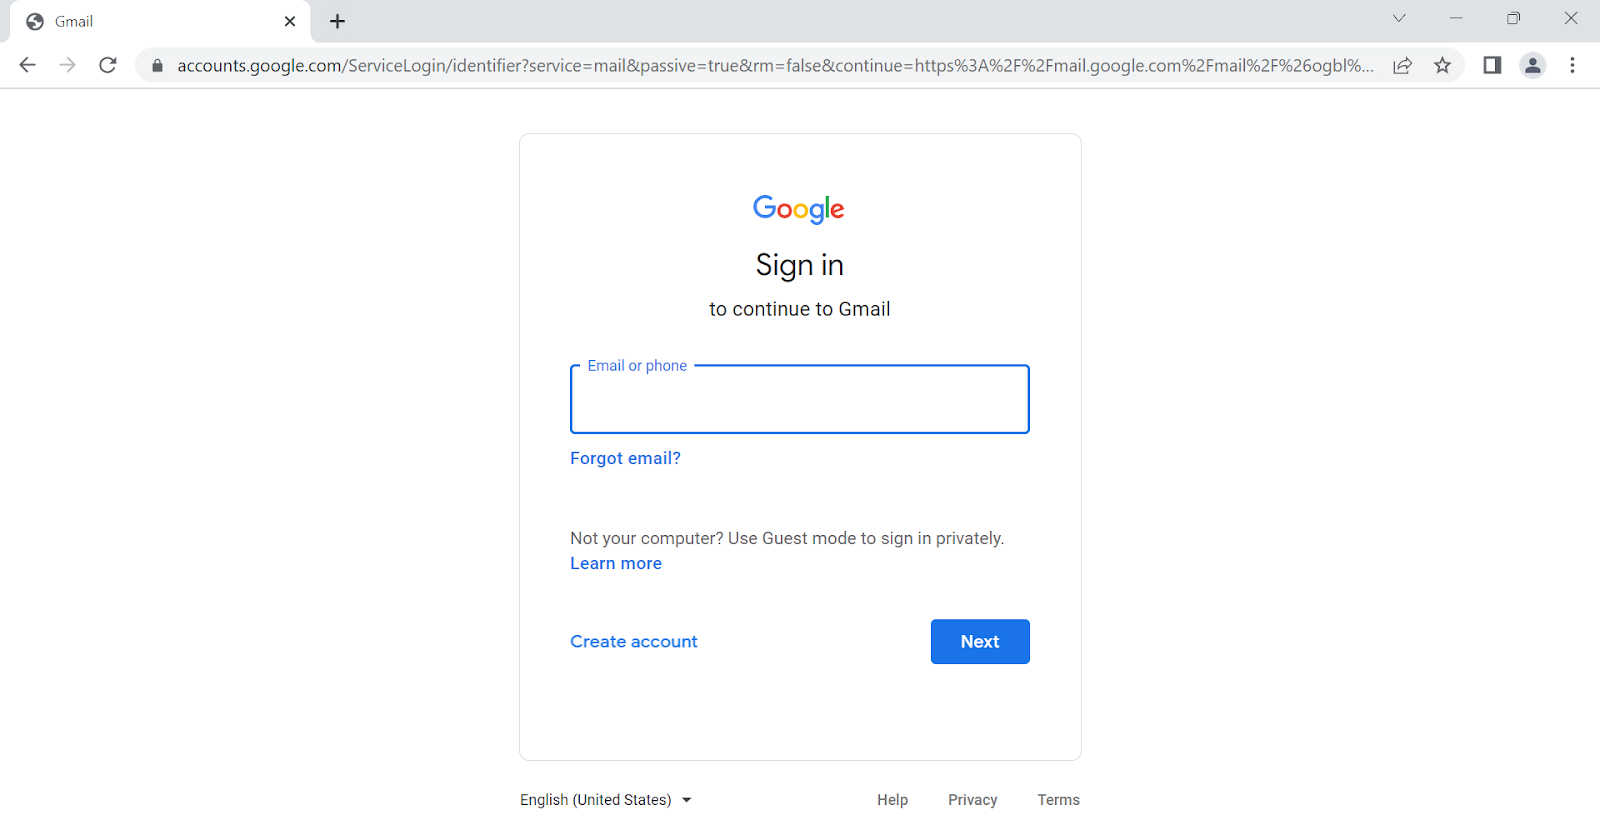
Task: Click the forward navigation arrow
Action: [67, 65]
